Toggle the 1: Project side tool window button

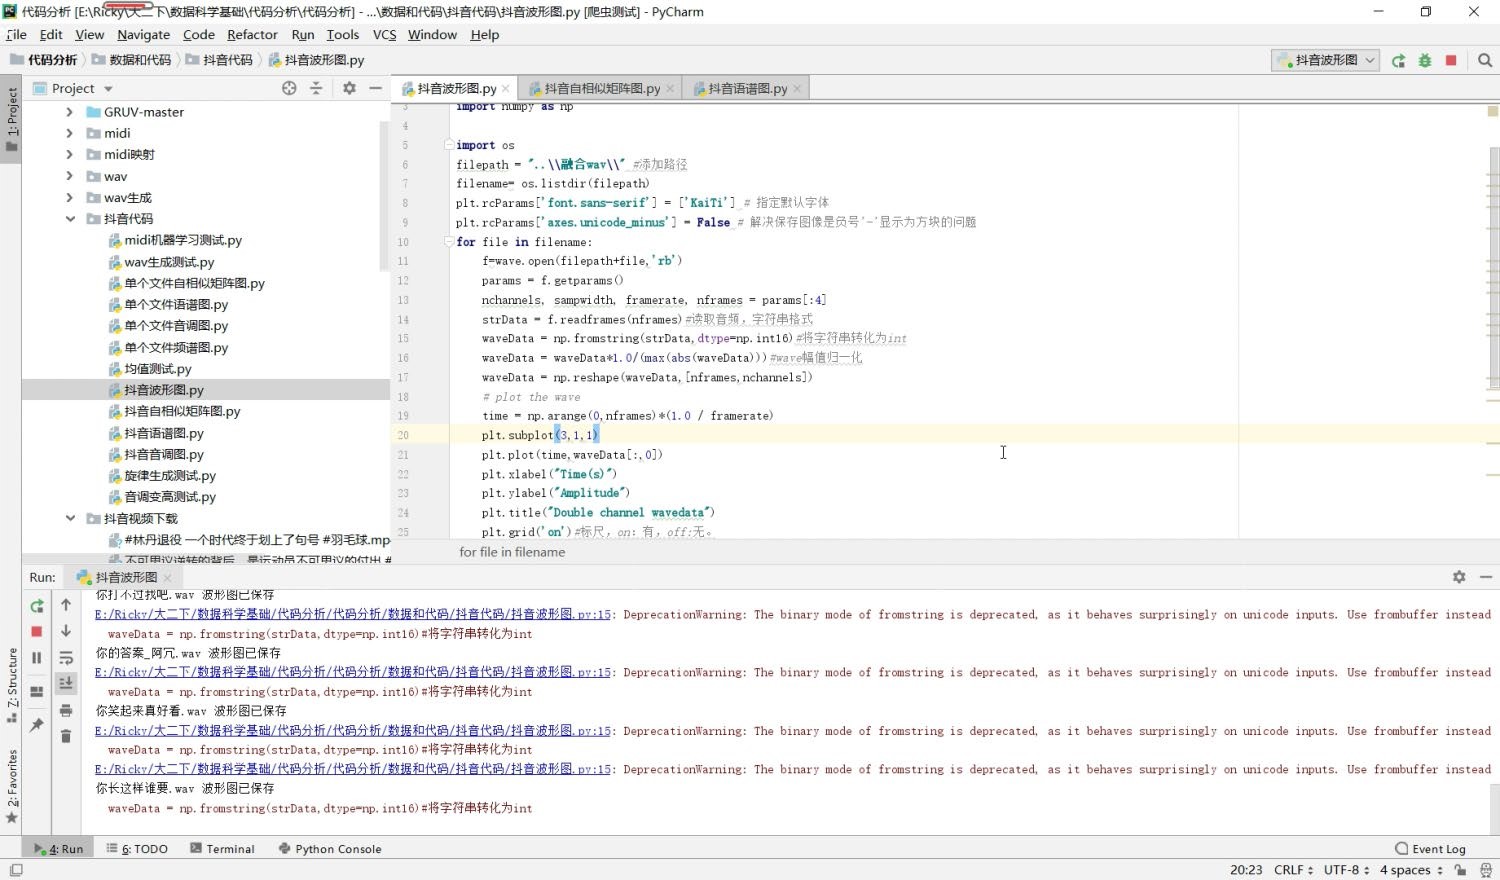pos(11,119)
